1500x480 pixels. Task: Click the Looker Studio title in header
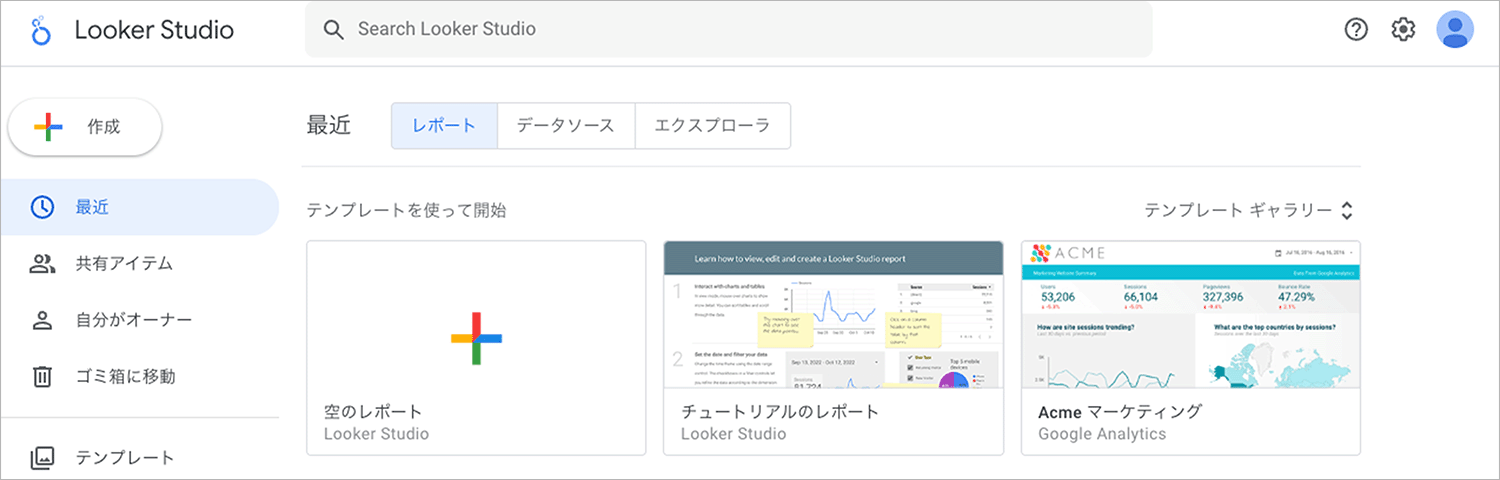tap(154, 30)
